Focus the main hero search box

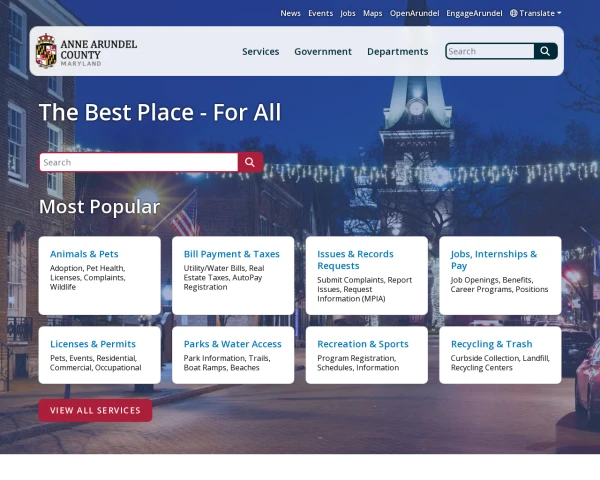[x=138, y=162]
